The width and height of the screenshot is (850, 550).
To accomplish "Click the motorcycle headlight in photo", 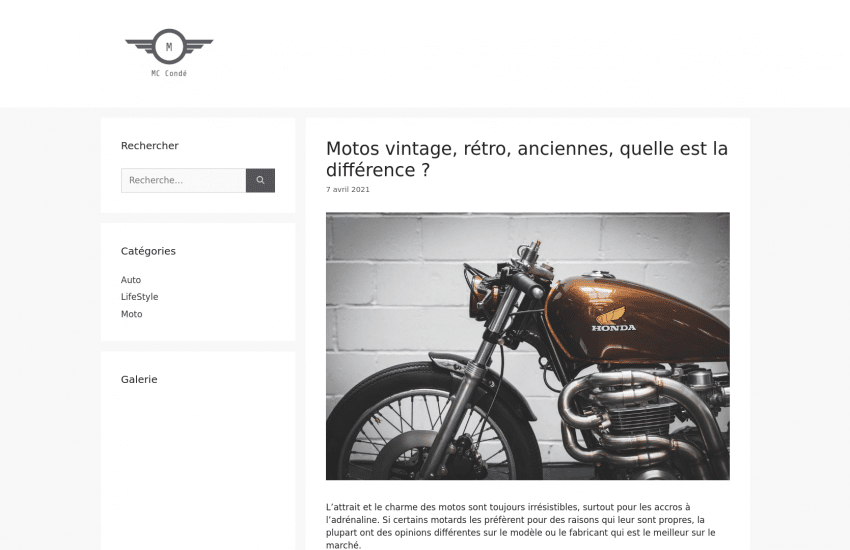I will pyautogui.click(x=479, y=295).
